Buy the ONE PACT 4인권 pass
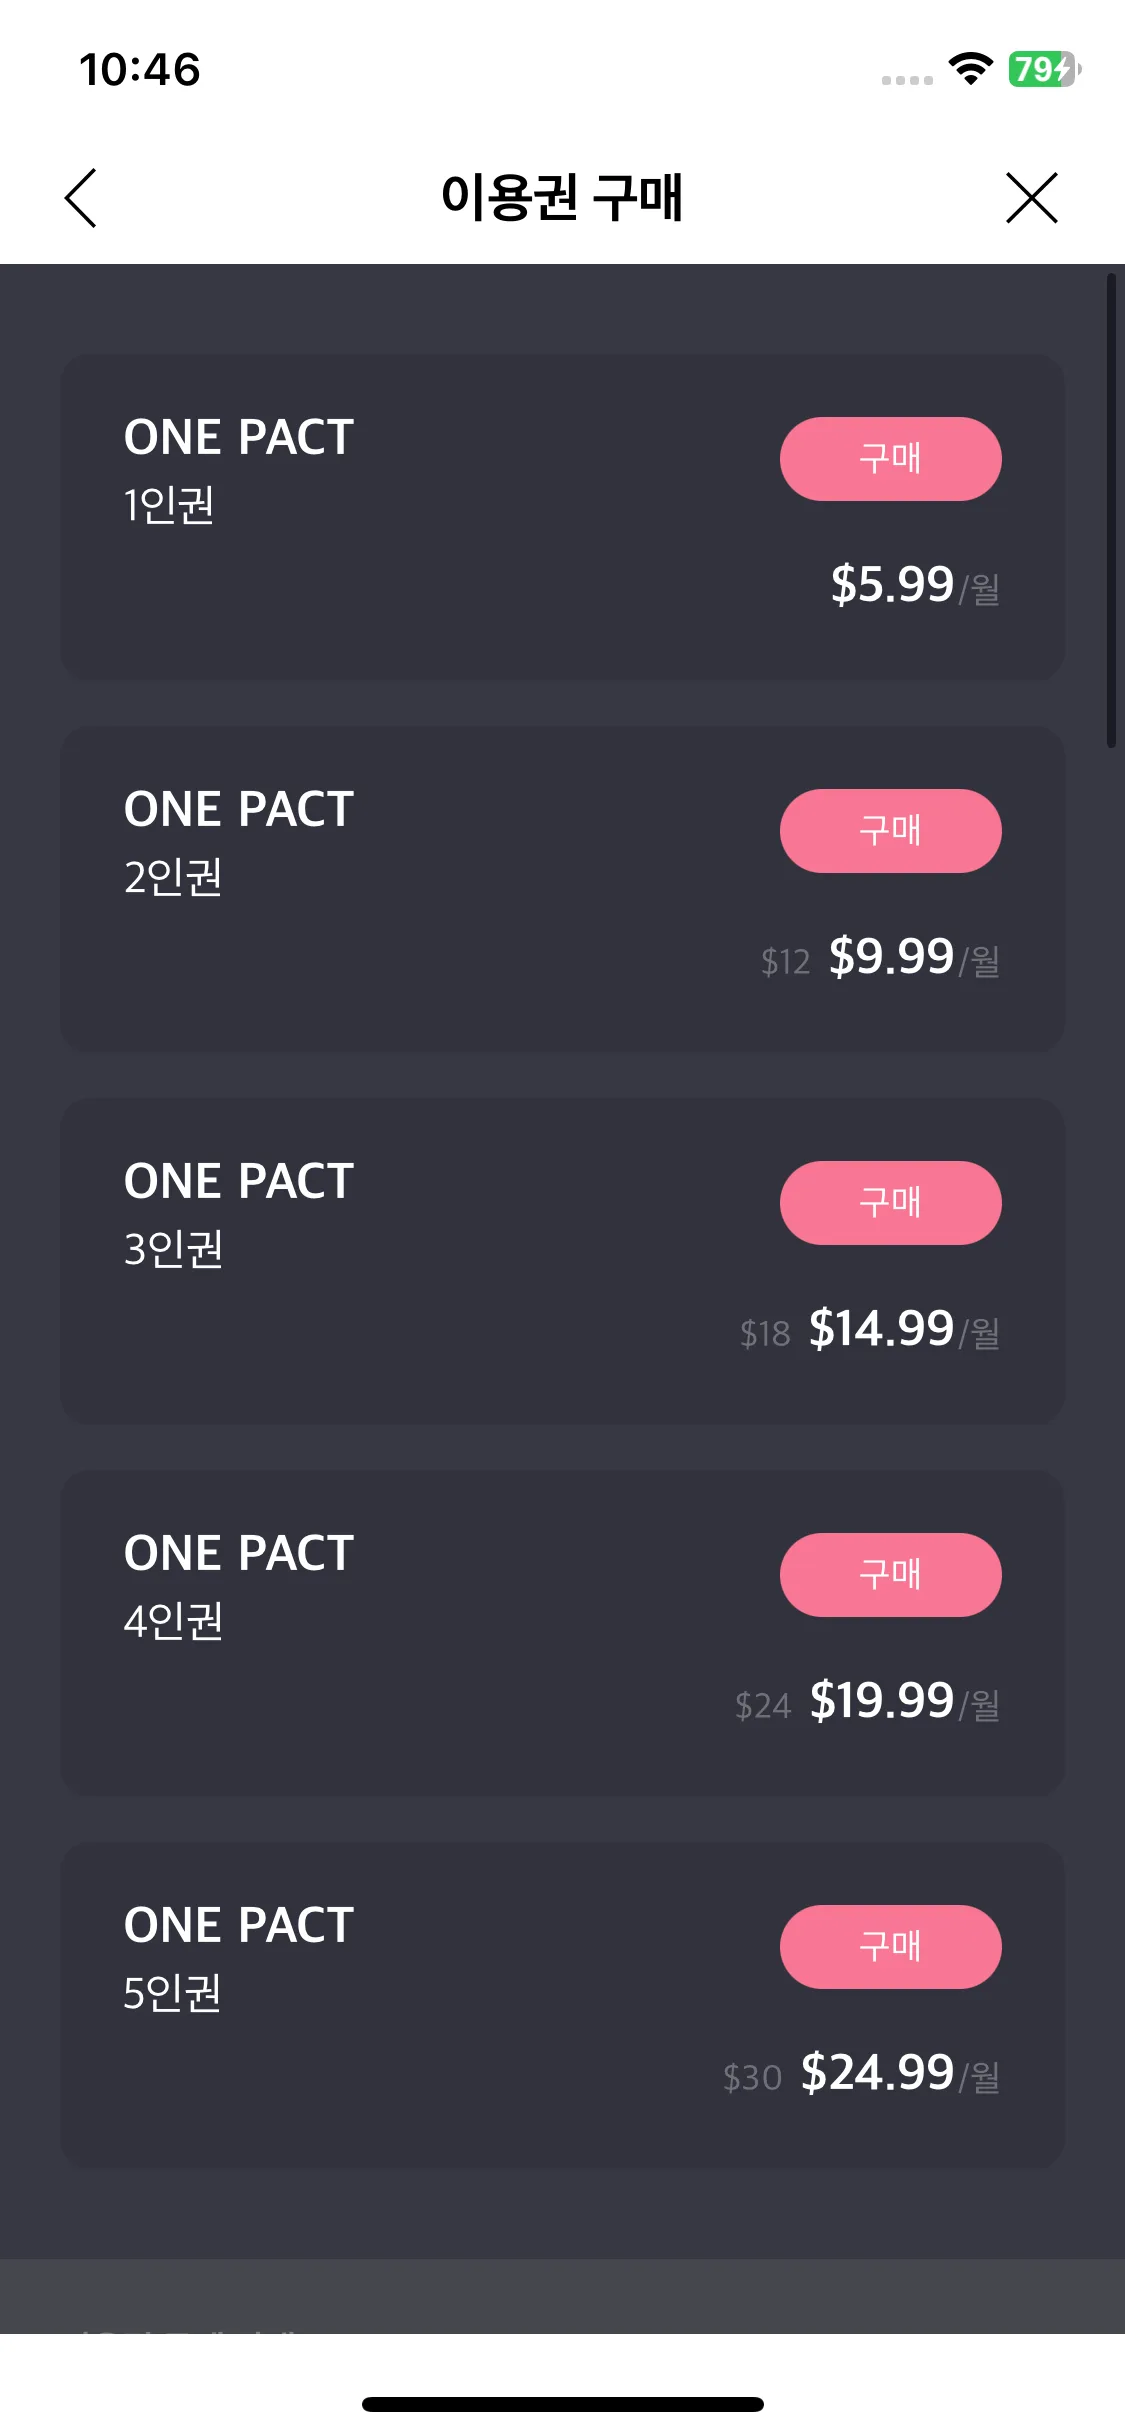1125x2436 pixels. coord(890,1575)
